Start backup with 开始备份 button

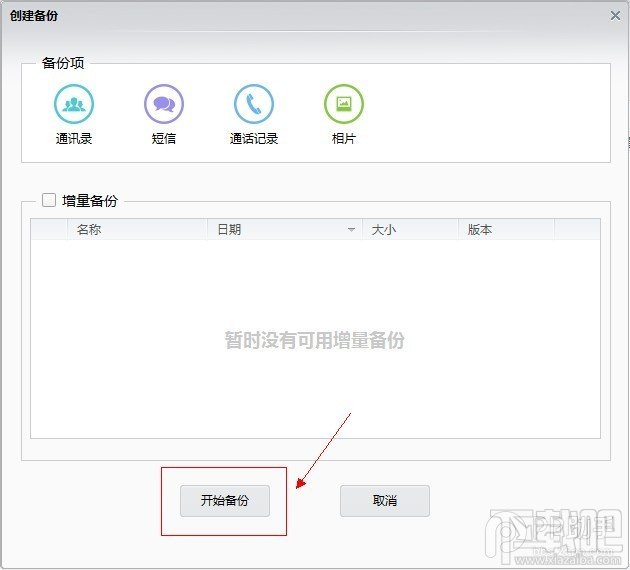(225, 501)
